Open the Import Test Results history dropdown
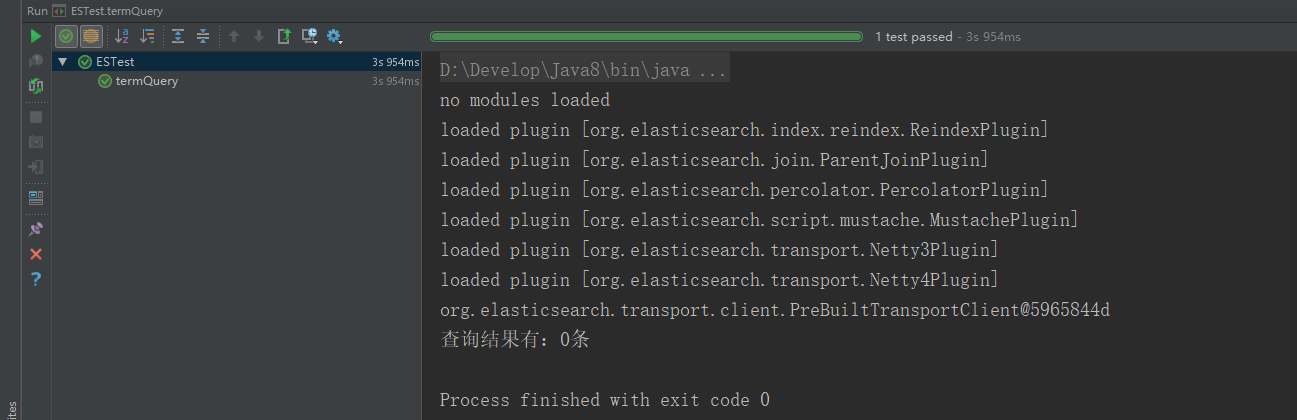 [x=310, y=37]
